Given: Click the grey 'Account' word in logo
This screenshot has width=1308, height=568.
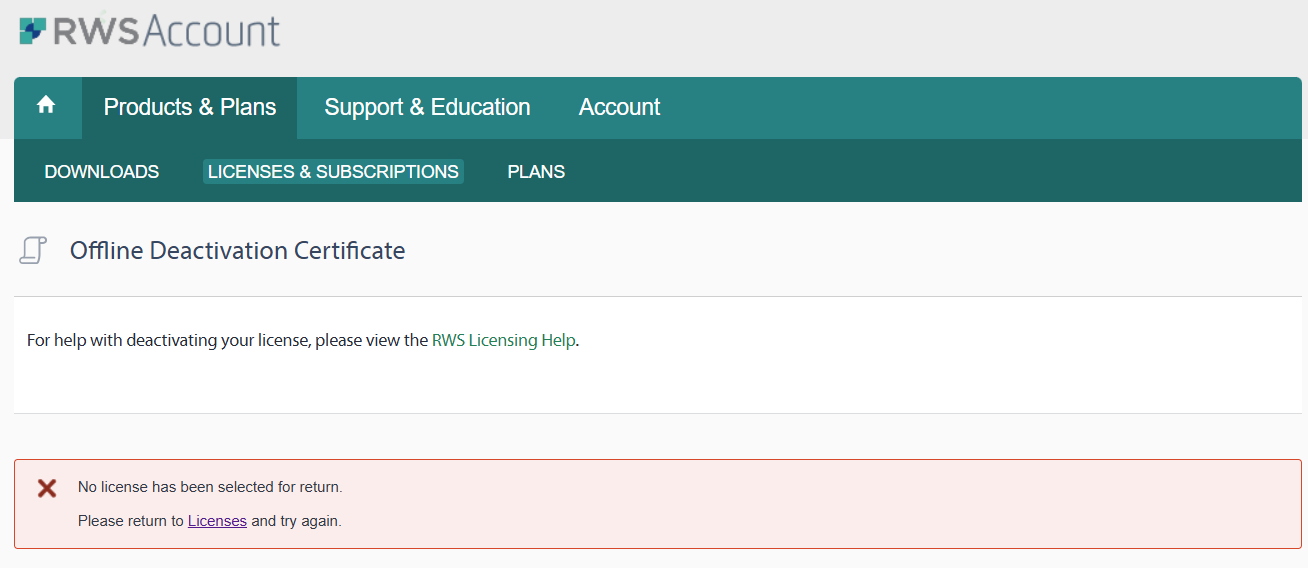Looking at the screenshot, I should pos(211,31).
